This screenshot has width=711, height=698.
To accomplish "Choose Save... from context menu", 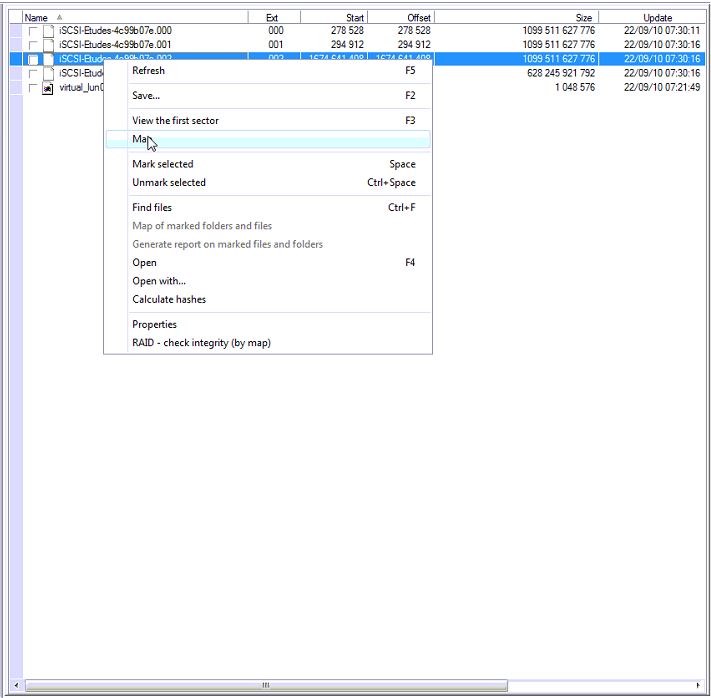I will [x=268, y=96].
